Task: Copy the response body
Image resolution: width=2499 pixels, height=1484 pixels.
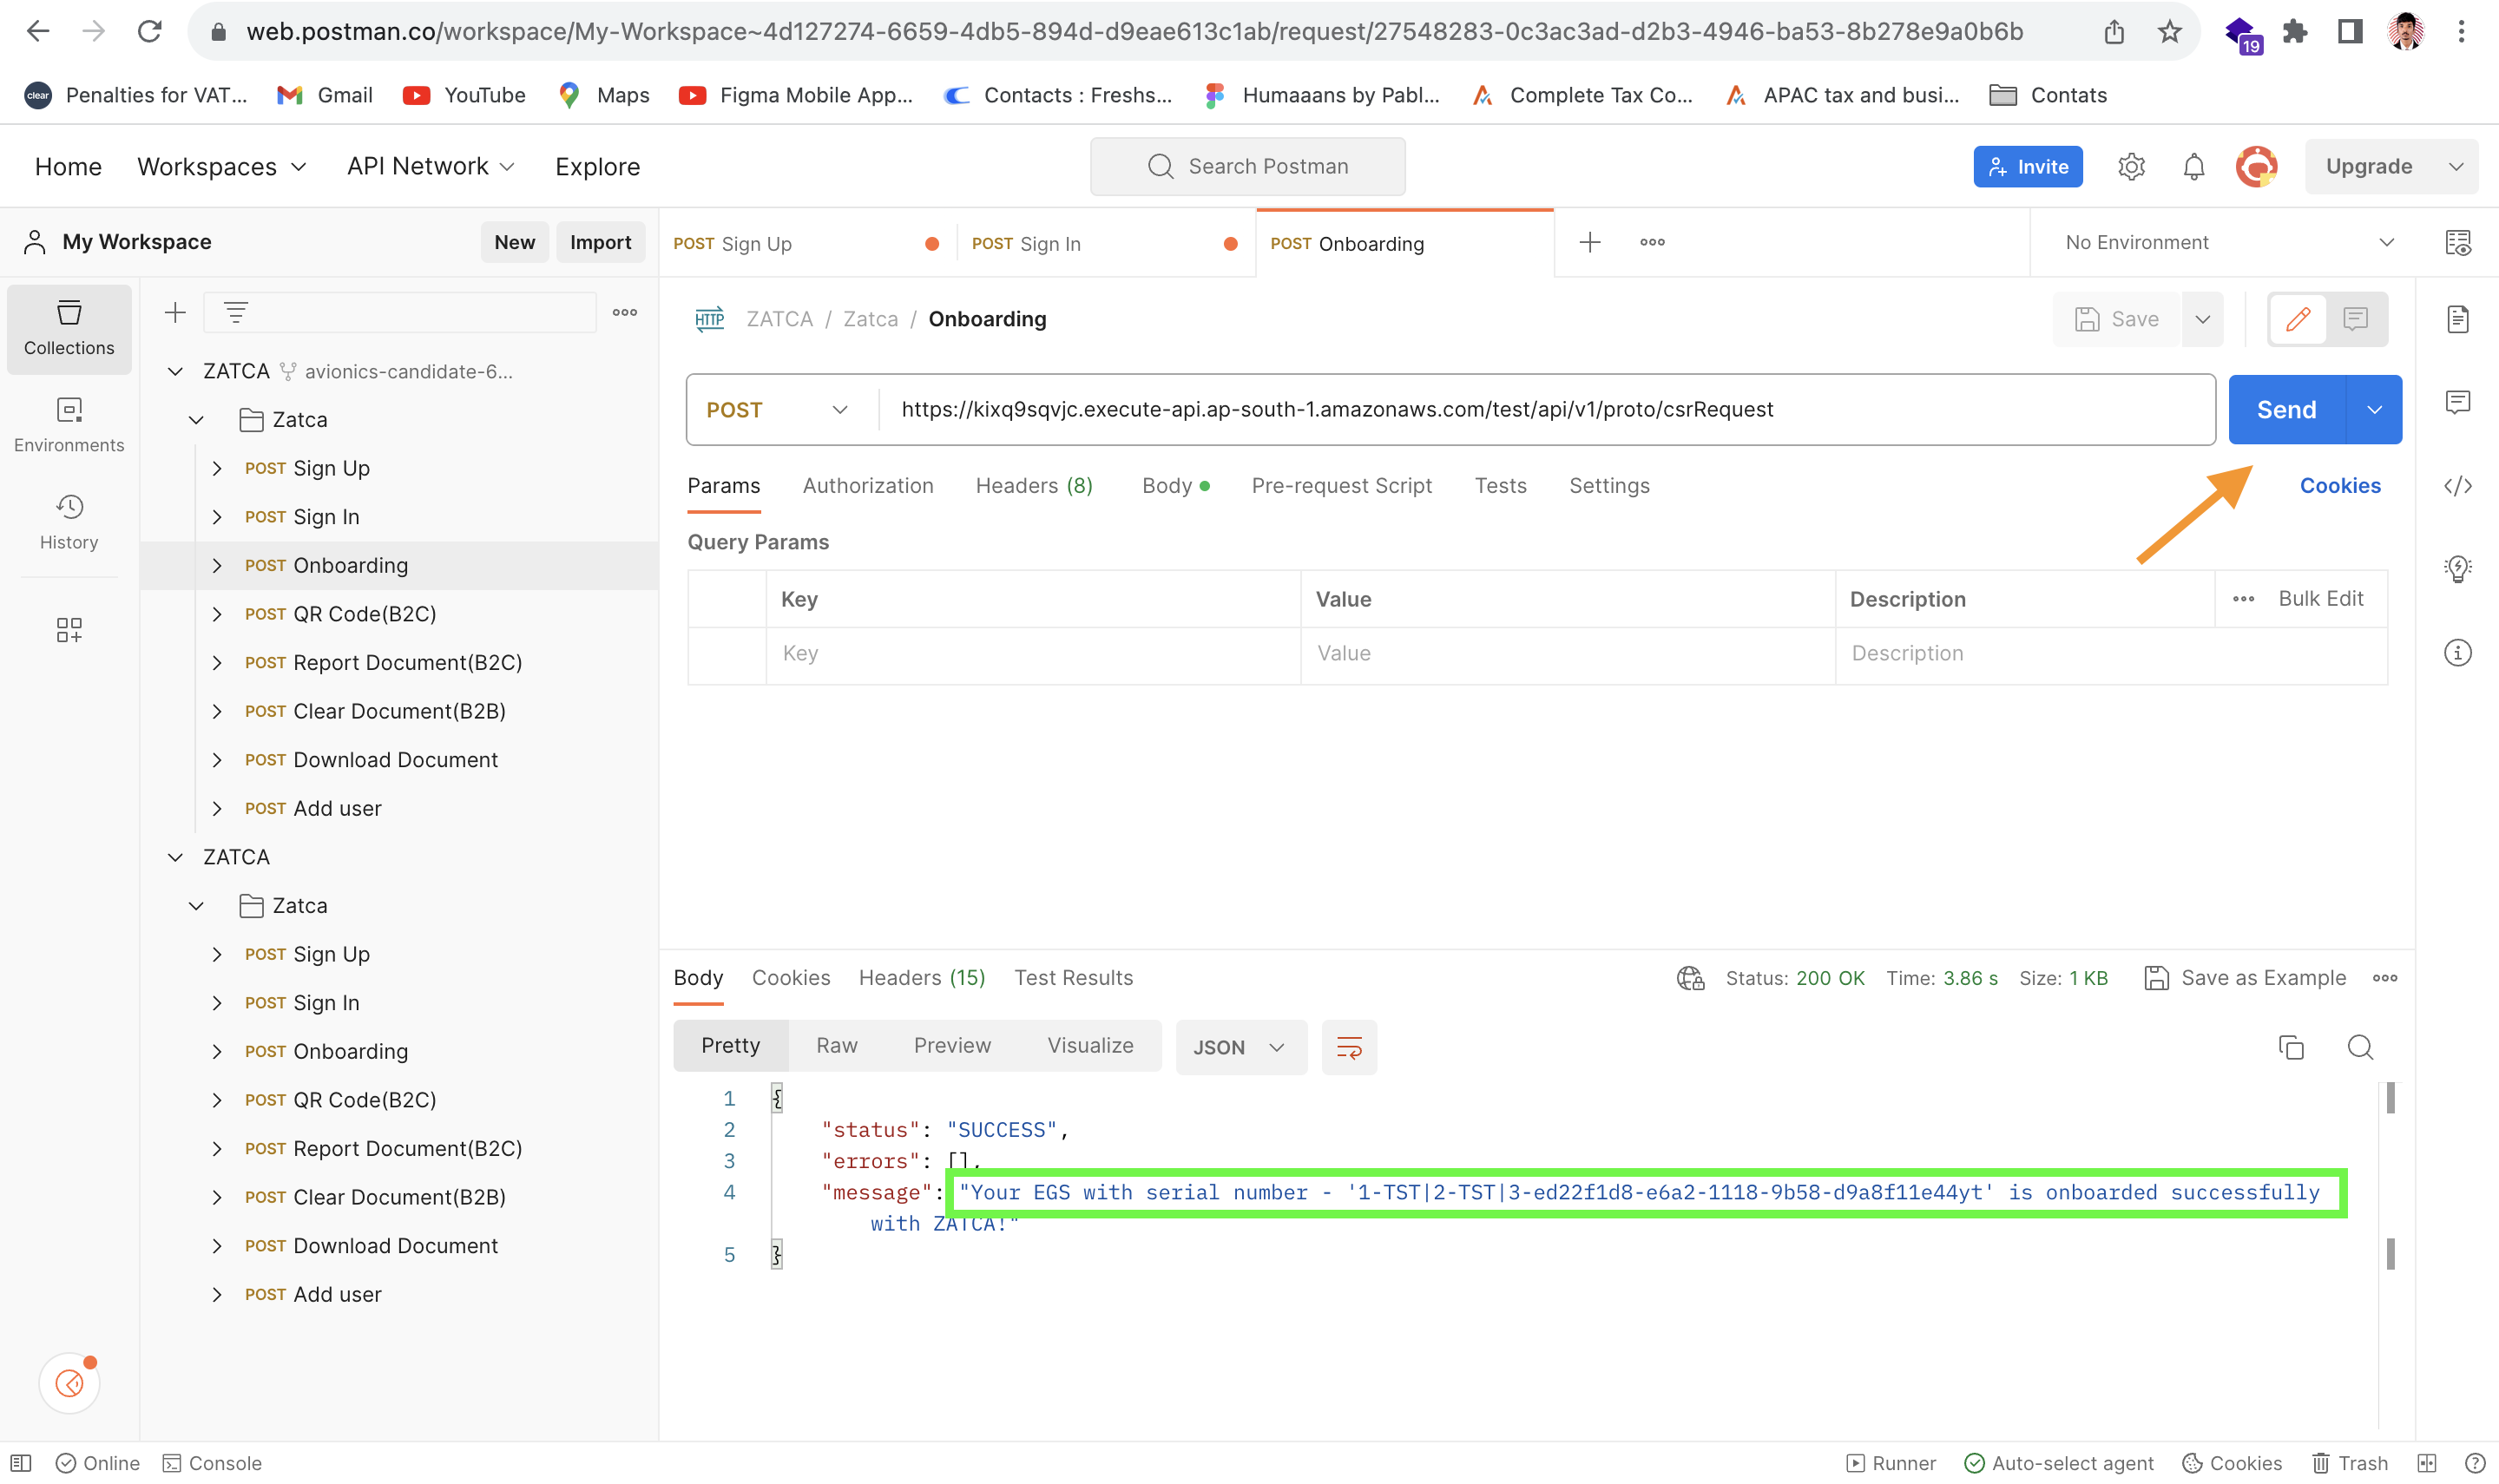Action: pos(2291,1047)
